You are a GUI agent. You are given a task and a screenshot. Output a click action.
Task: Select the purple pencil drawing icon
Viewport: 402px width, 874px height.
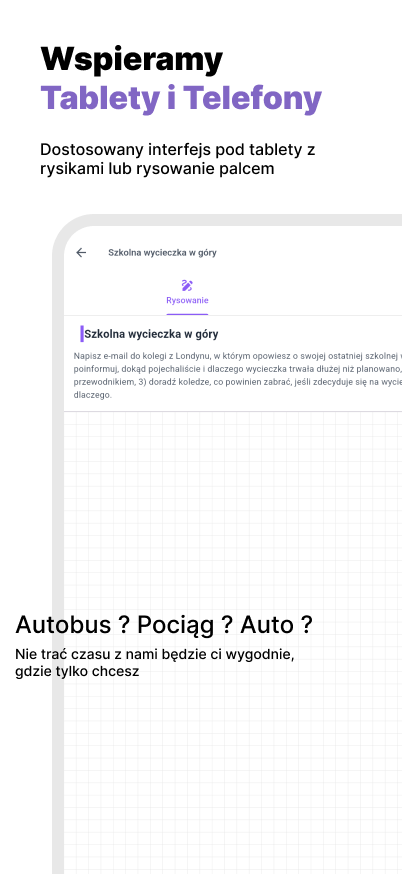coord(187,286)
